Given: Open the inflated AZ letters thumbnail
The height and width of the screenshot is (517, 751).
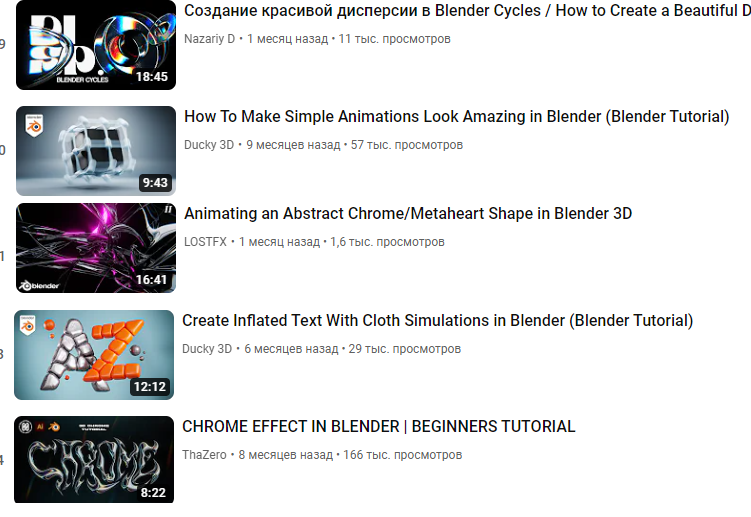Looking at the screenshot, I should pos(94,355).
